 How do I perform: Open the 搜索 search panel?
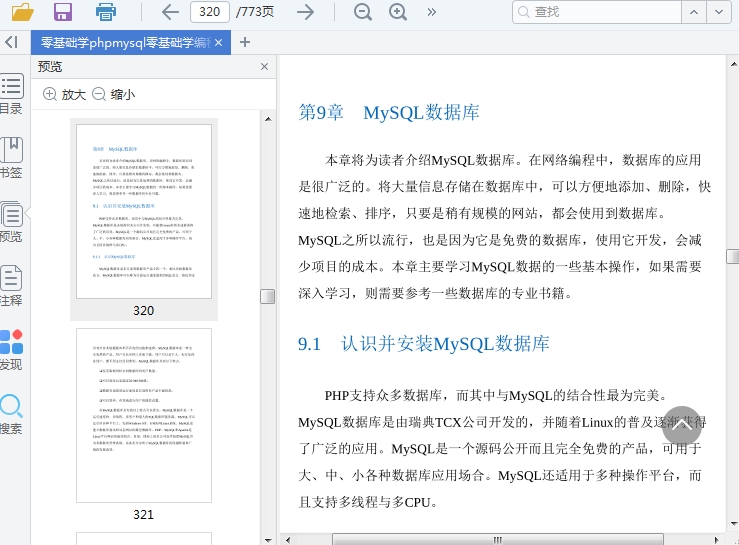click(11, 413)
